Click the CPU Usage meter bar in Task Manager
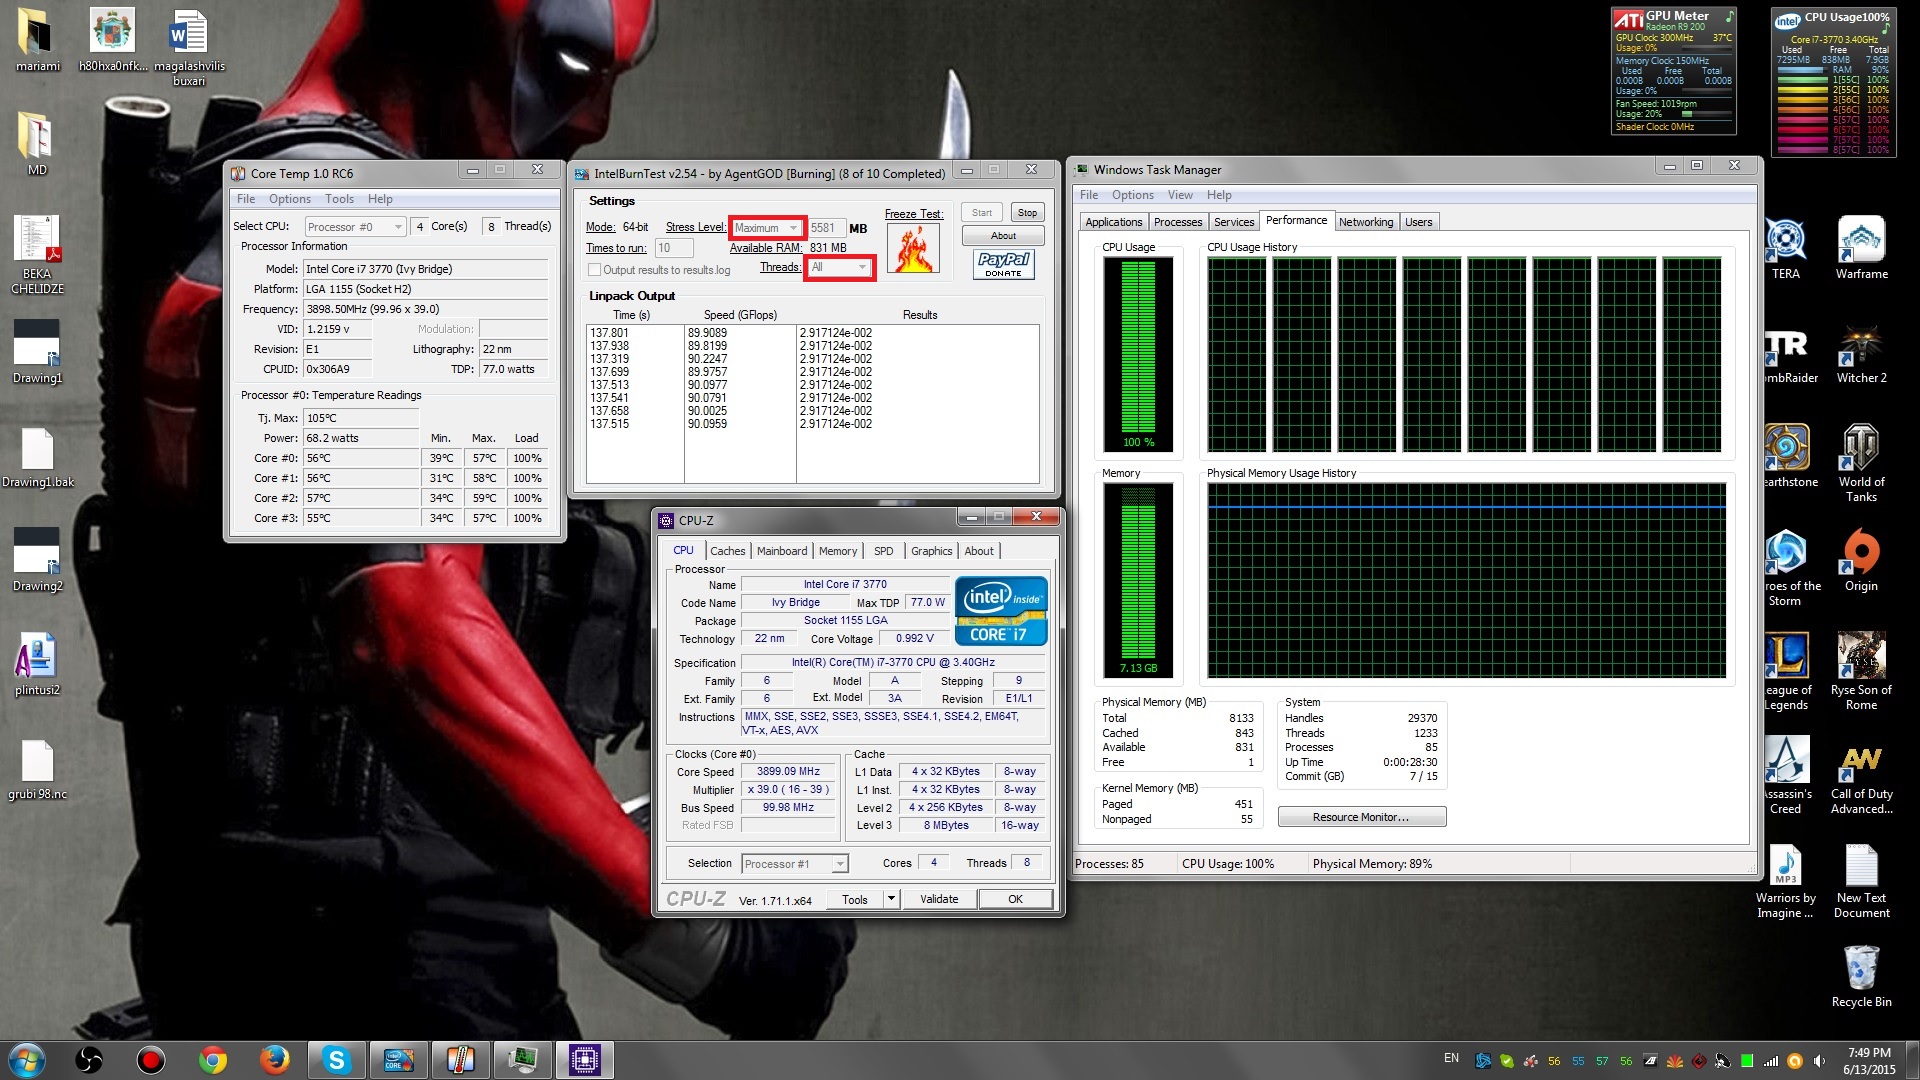1920x1080 pixels. point(1137,355)
